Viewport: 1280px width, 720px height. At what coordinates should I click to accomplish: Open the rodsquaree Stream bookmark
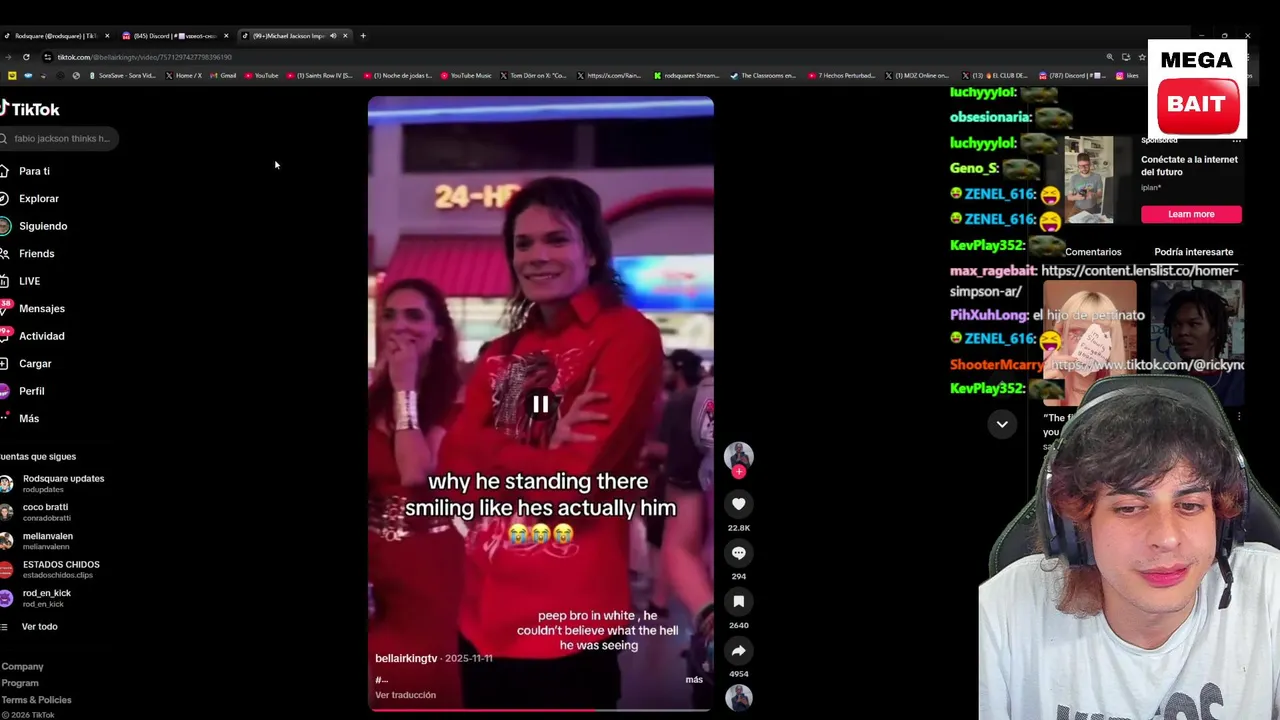click(x=687, y=75)
